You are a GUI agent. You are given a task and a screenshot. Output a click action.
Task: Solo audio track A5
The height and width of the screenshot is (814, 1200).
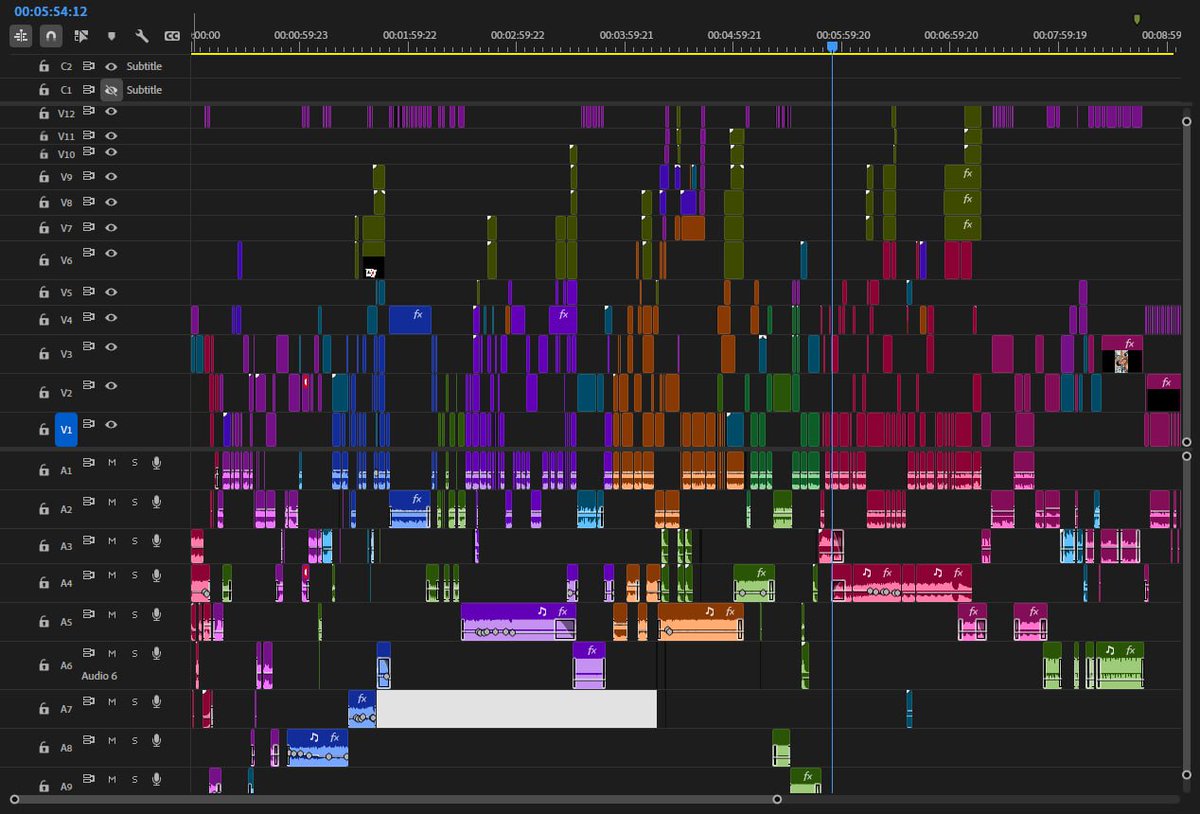134,614
